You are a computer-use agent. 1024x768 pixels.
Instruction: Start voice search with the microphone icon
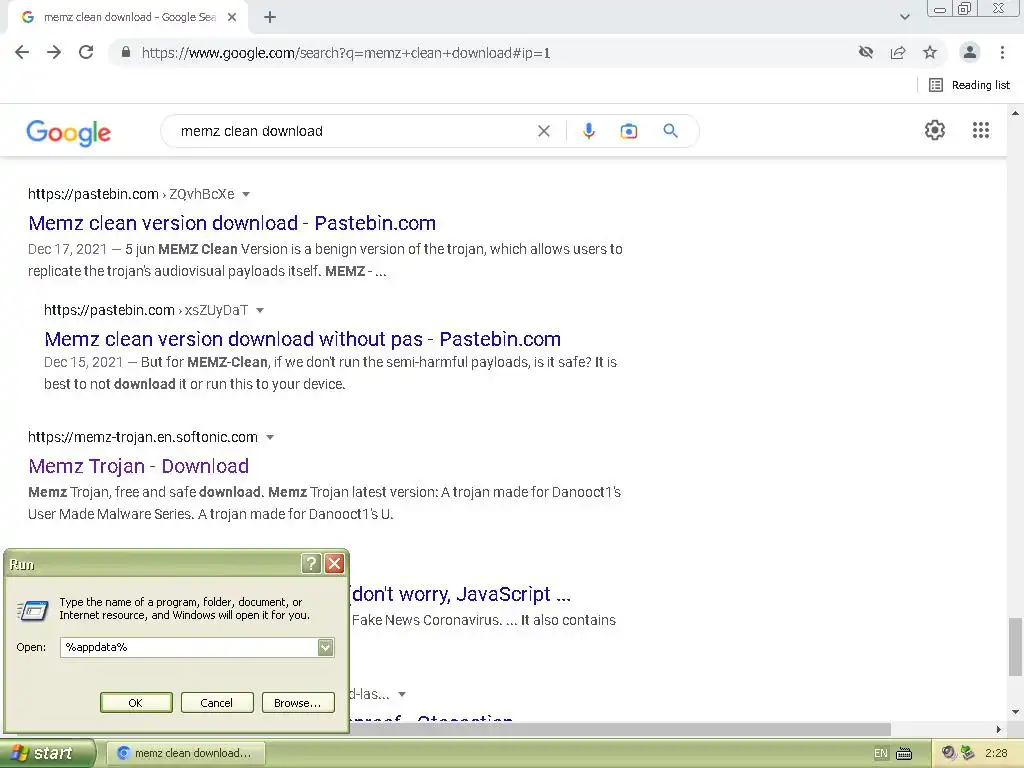point(588,131)
